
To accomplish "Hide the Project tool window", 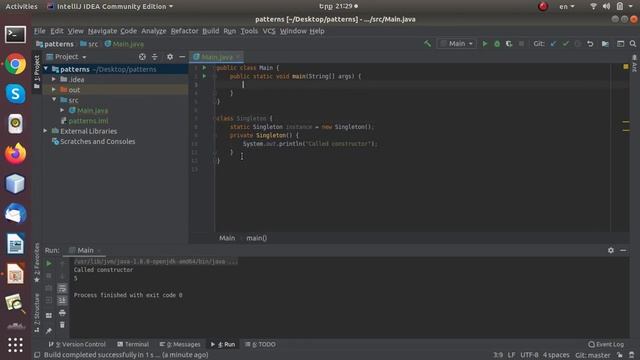I will (x=182, y=57).
